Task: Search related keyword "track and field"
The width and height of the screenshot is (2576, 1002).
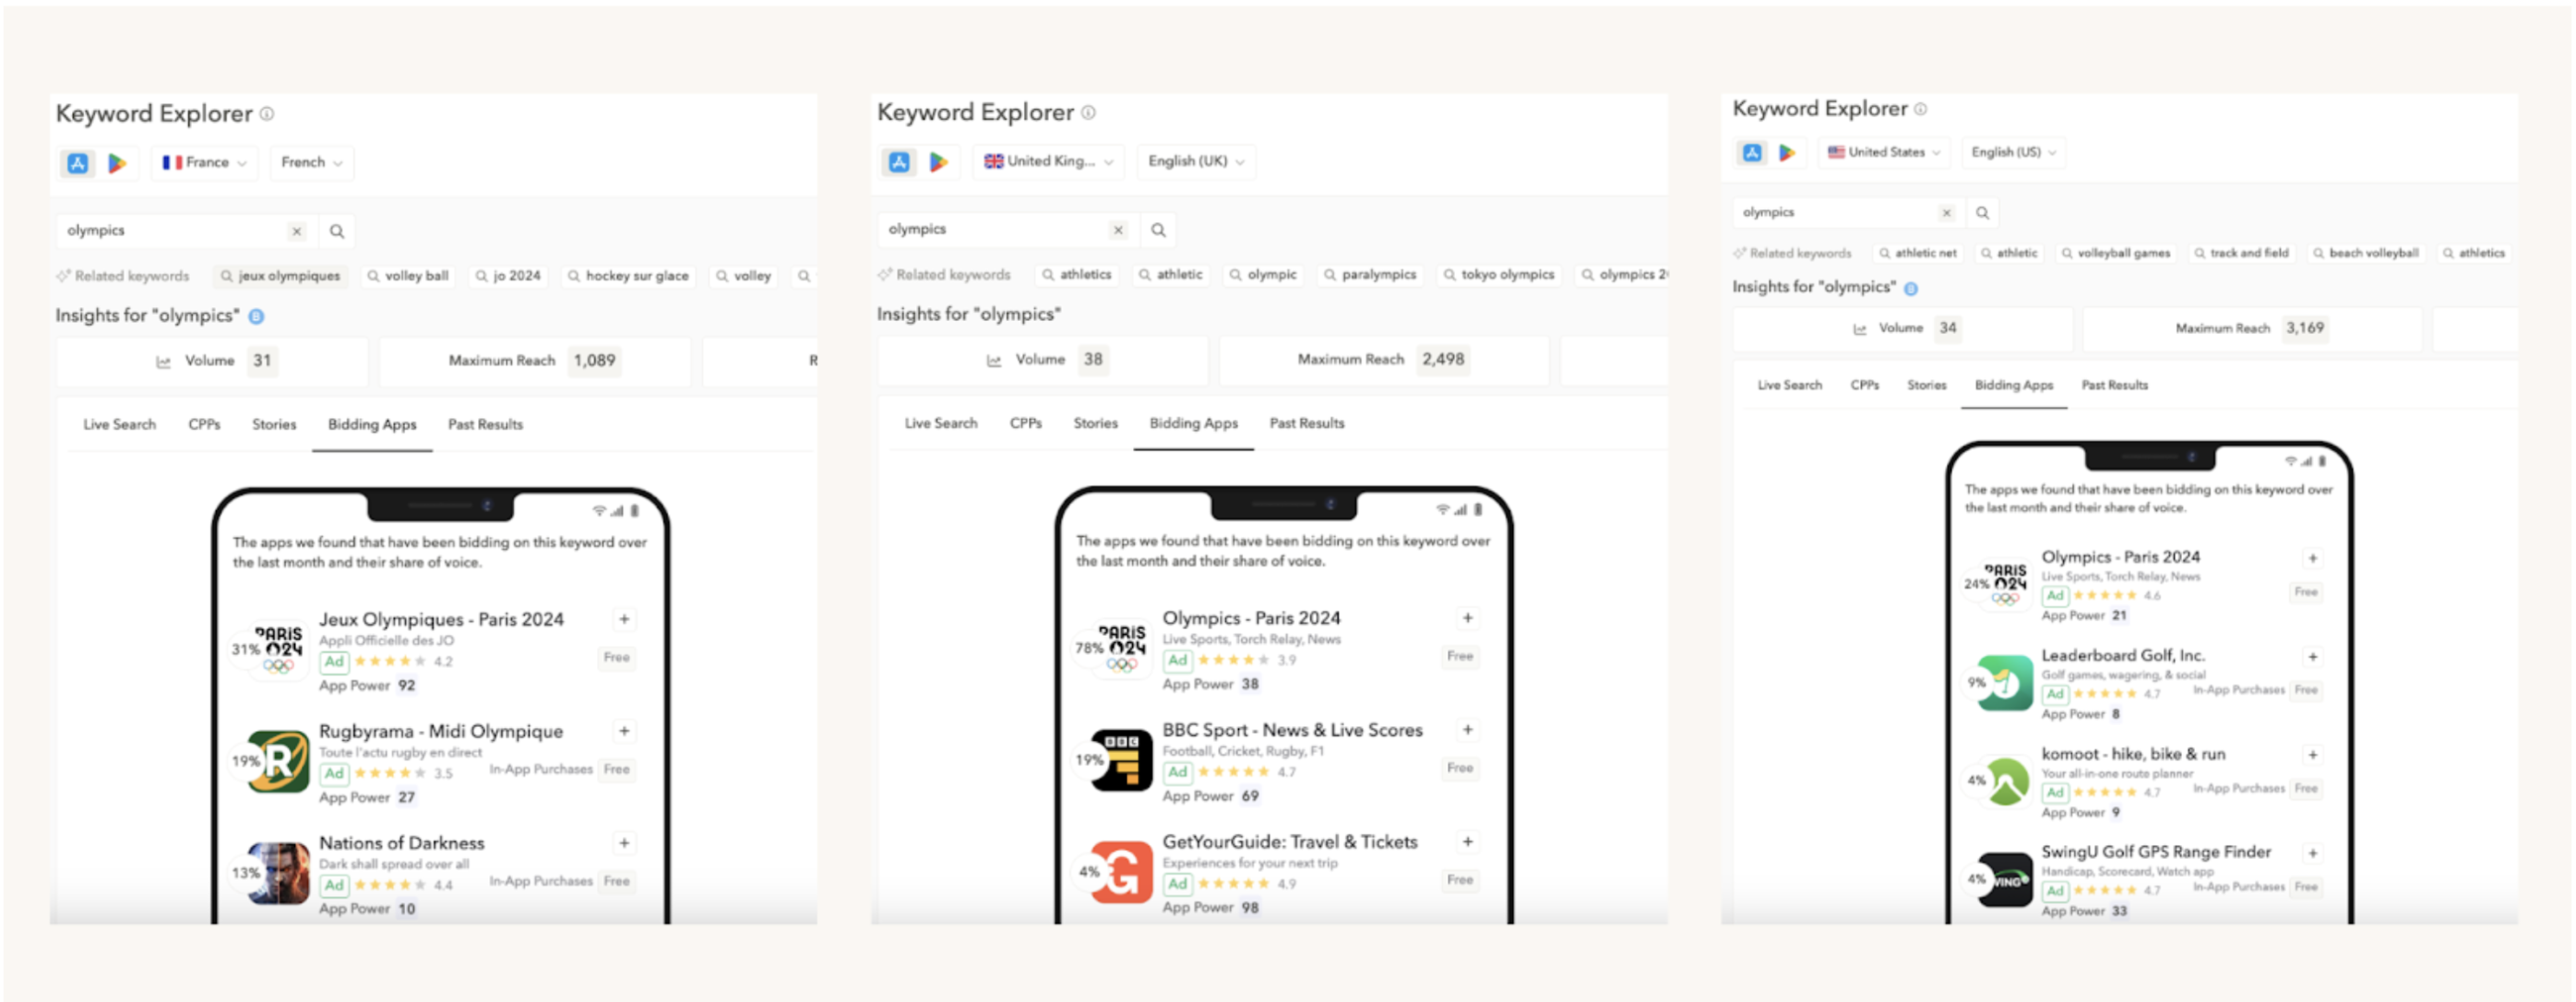Action: pyautogui.click(x=2241, y=254)
